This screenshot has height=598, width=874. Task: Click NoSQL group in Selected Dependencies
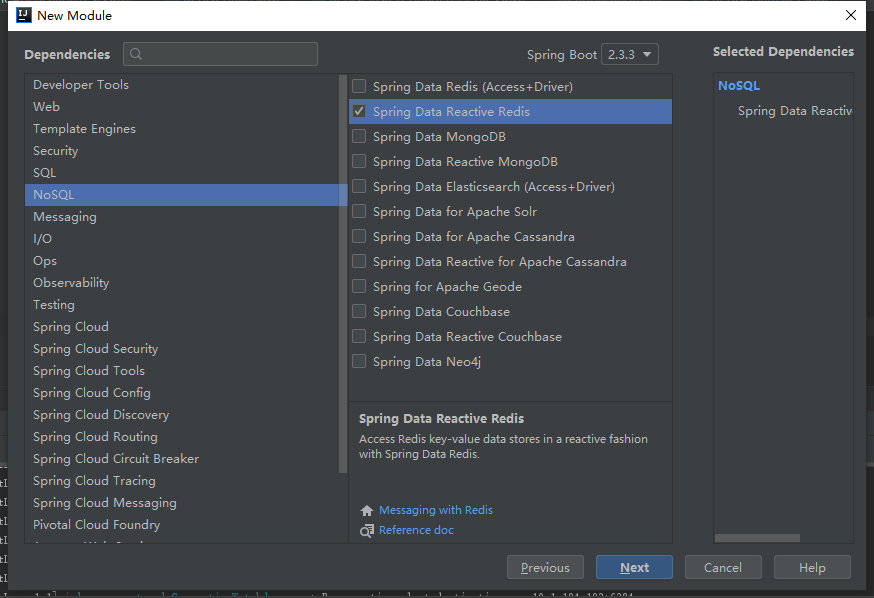point(739,86)
